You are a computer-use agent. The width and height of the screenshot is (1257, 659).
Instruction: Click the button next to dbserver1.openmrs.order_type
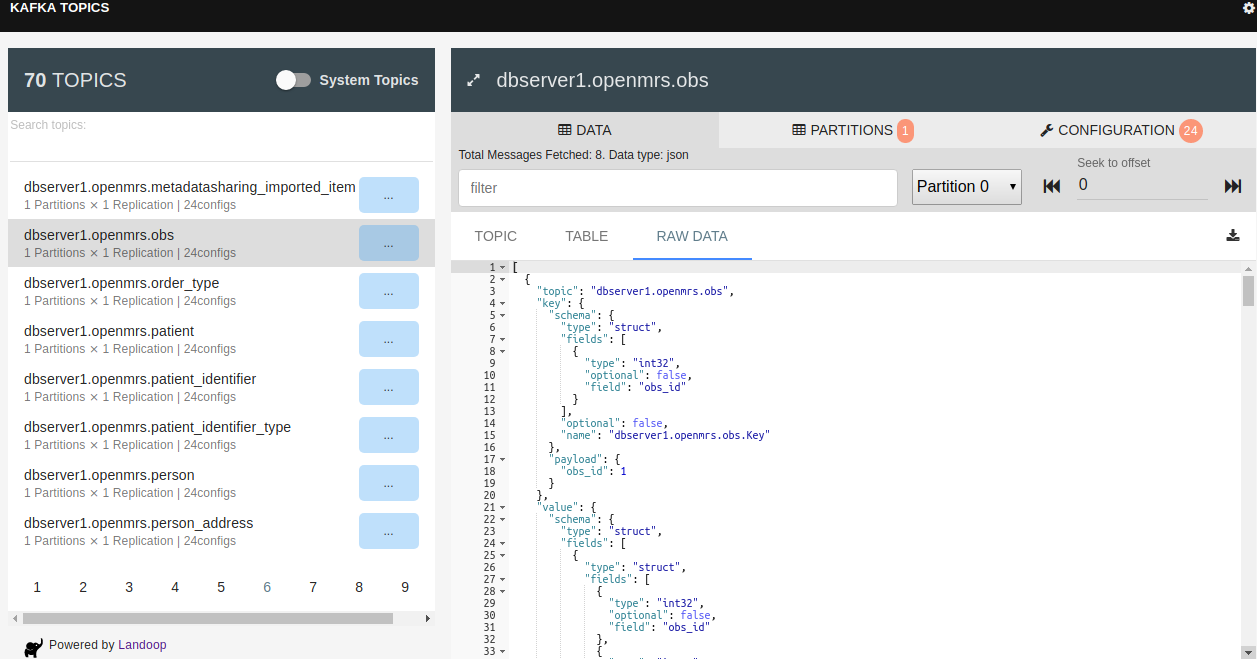coord(389,291)
